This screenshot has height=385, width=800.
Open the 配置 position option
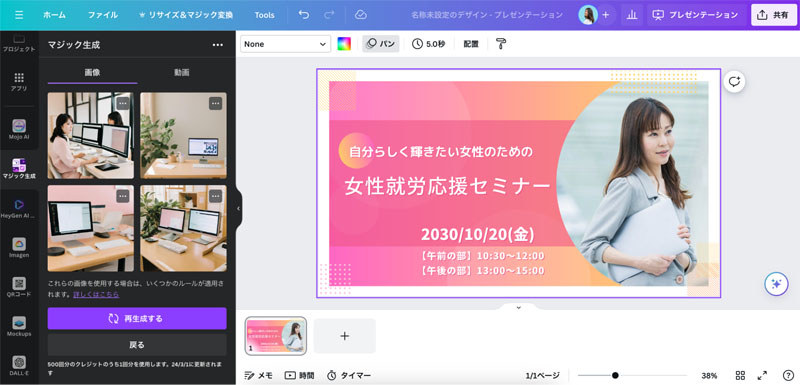point(471,44)
